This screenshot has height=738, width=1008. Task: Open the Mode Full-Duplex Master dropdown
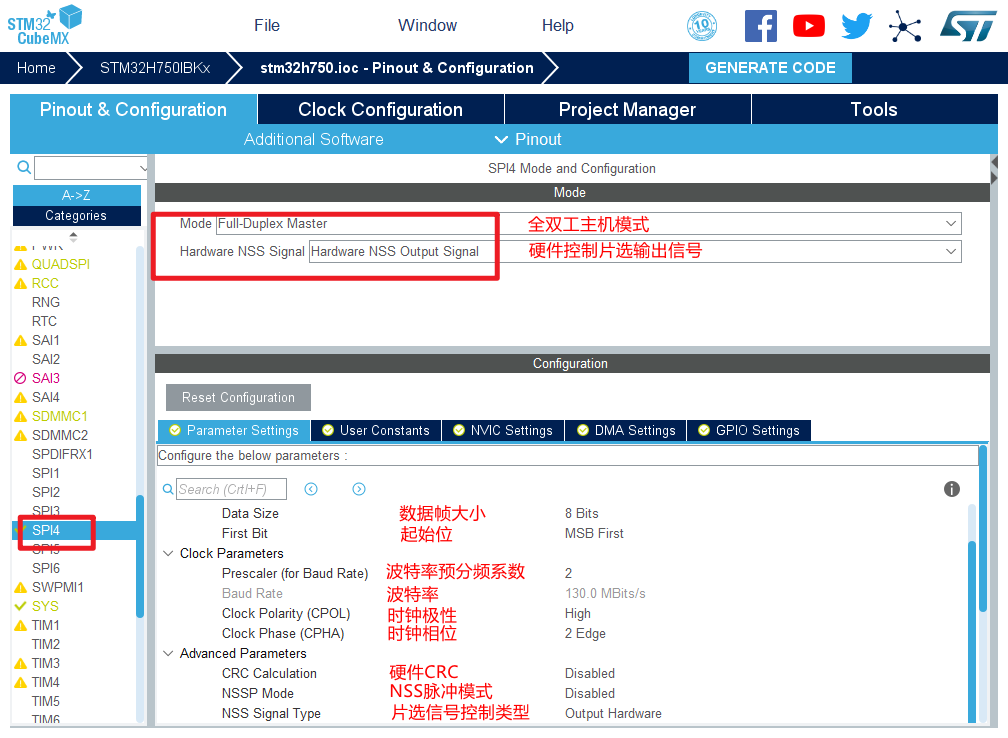(950, 224)
